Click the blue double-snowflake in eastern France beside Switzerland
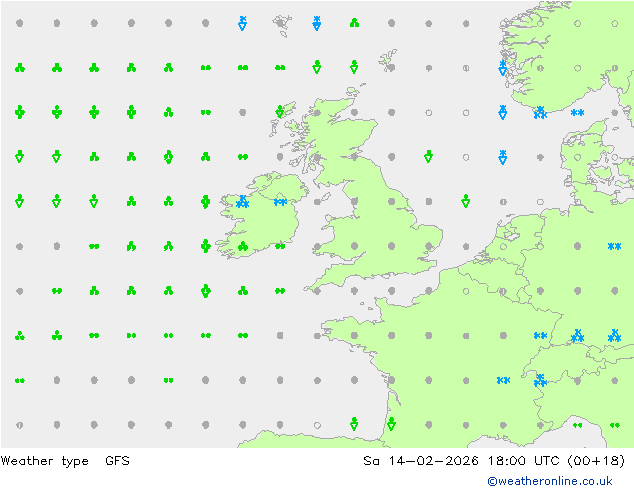Image resolution: width=634 pixels, height=490 pixels. coord(503,380)
